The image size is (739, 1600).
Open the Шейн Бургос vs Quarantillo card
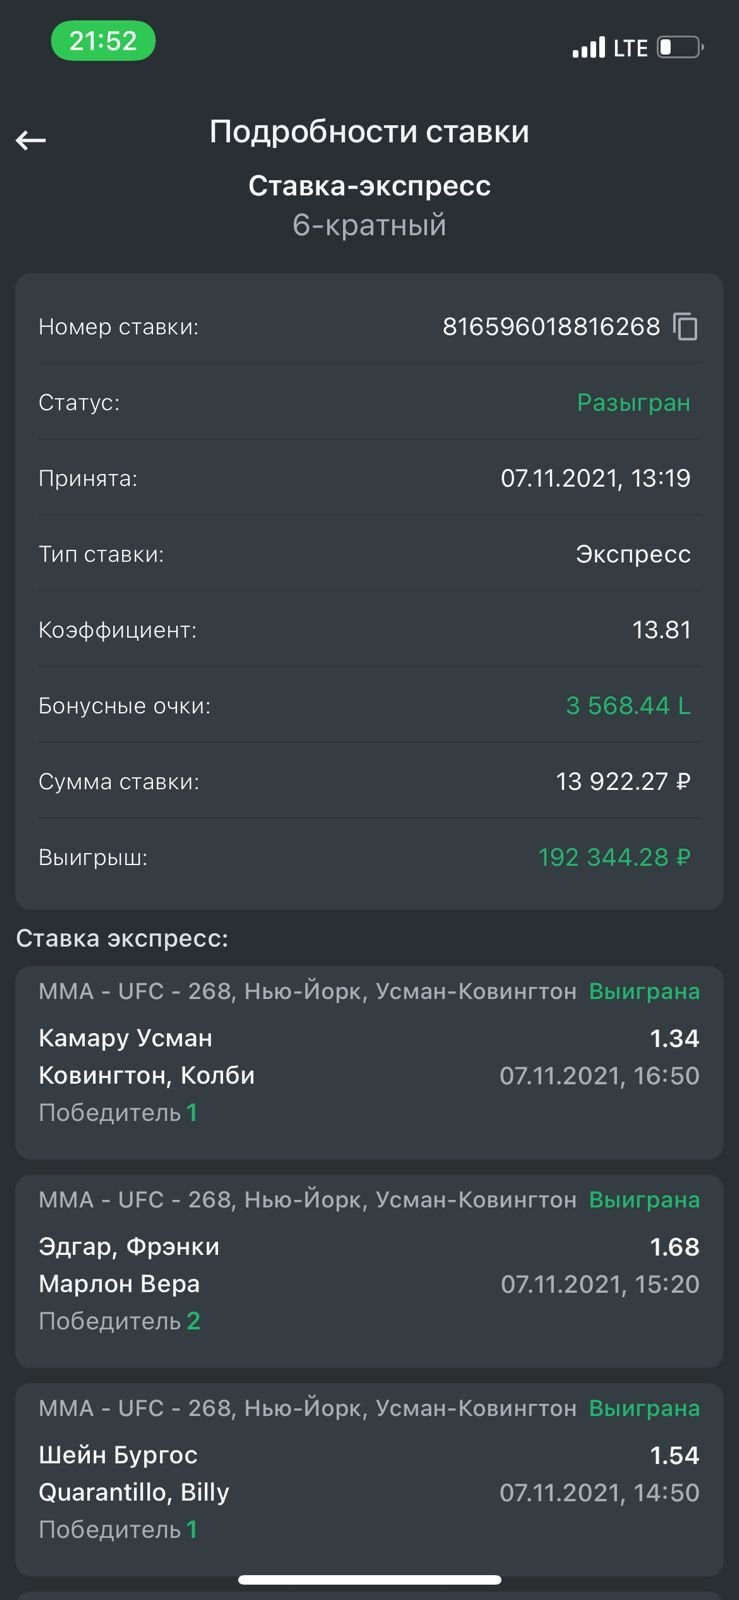click(x=369, y=1478)
